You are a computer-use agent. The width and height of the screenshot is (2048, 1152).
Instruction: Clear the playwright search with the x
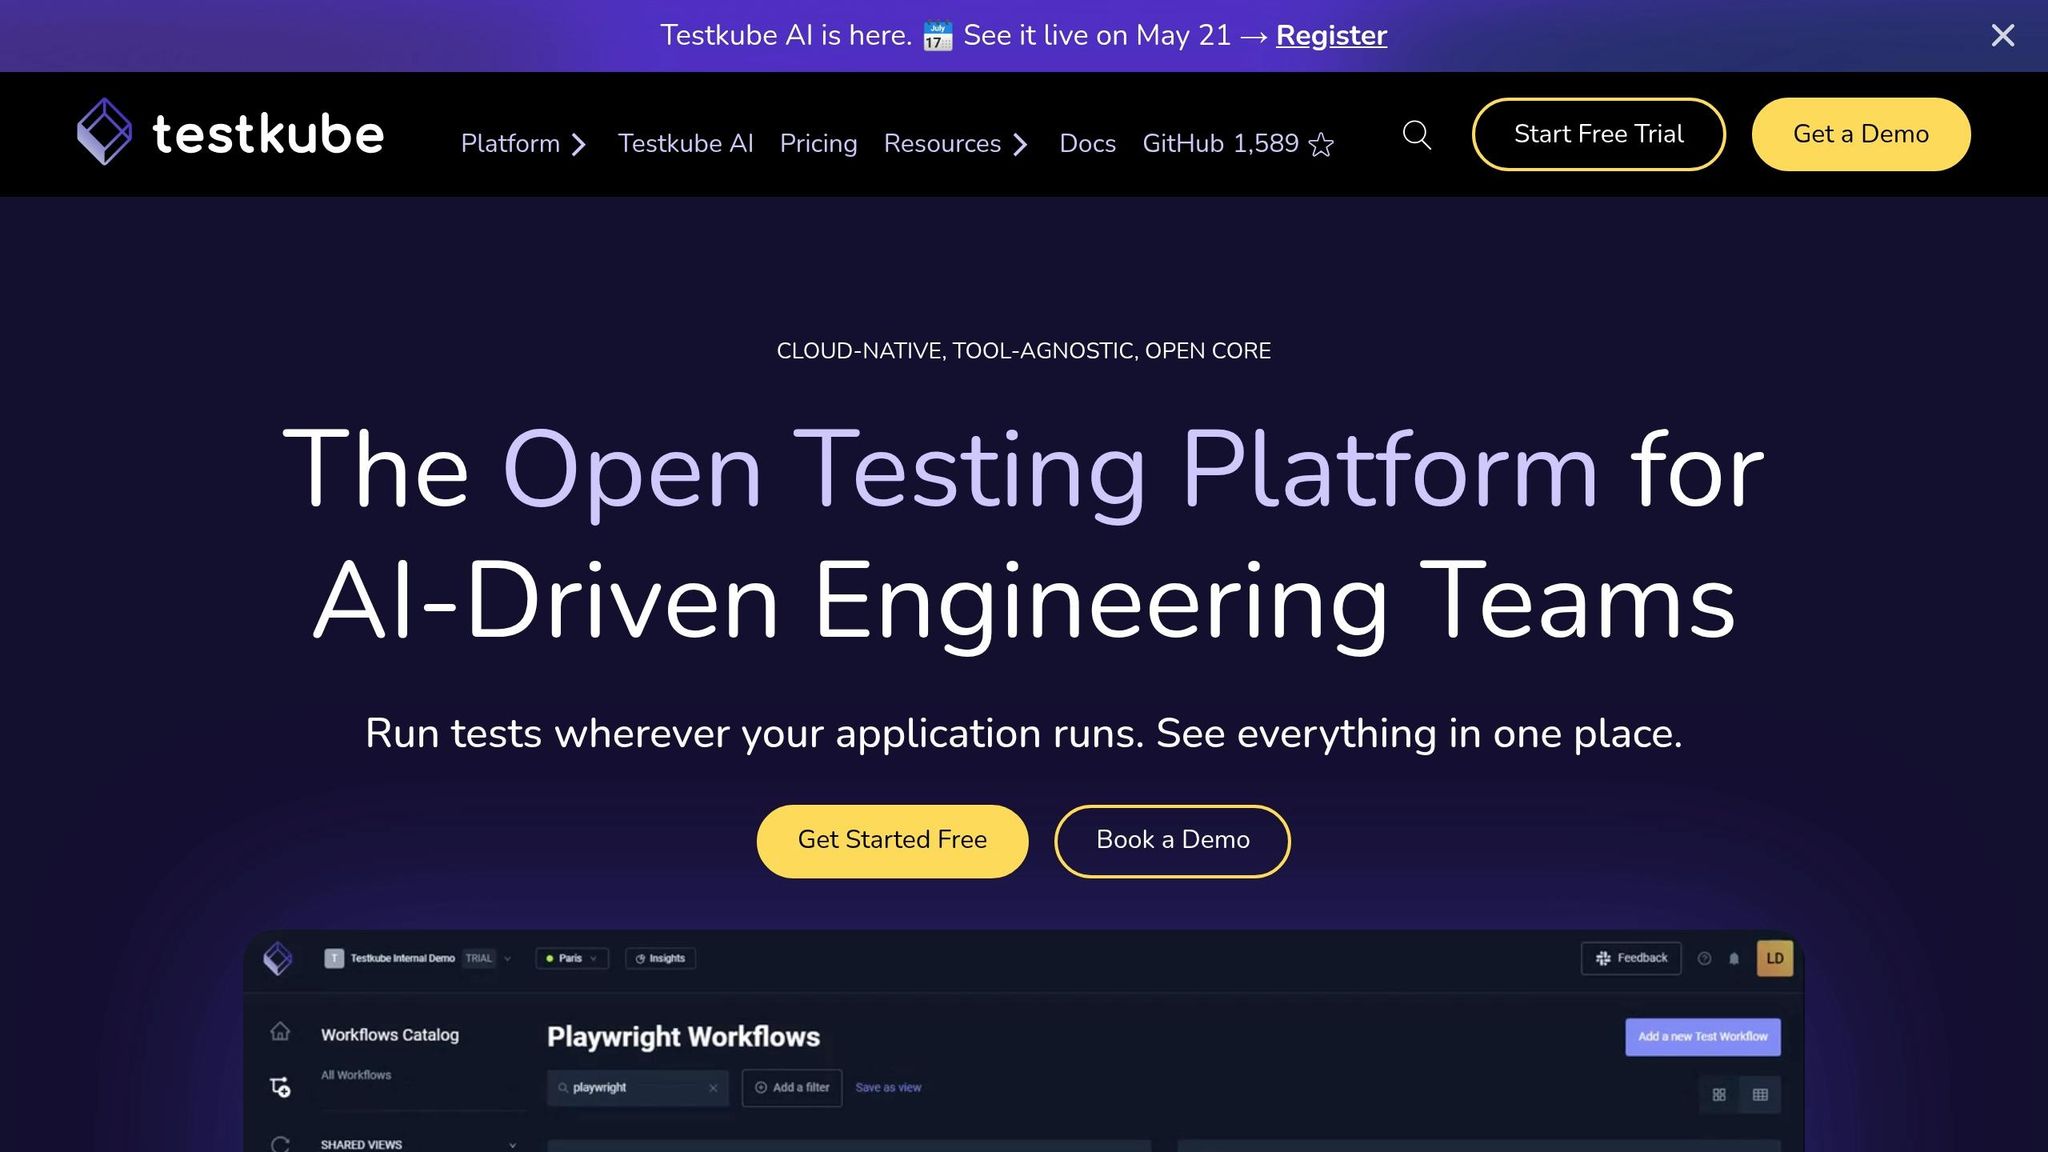713,1088
